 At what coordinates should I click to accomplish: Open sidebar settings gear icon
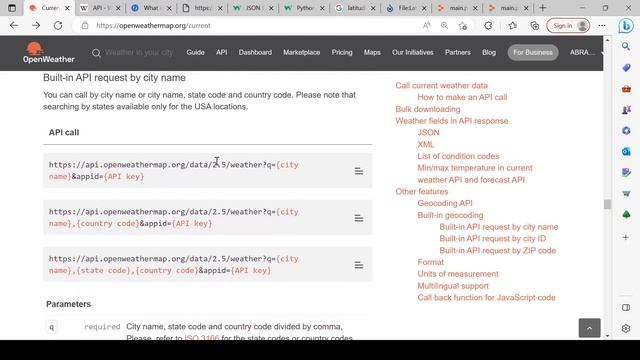[626, 328]
